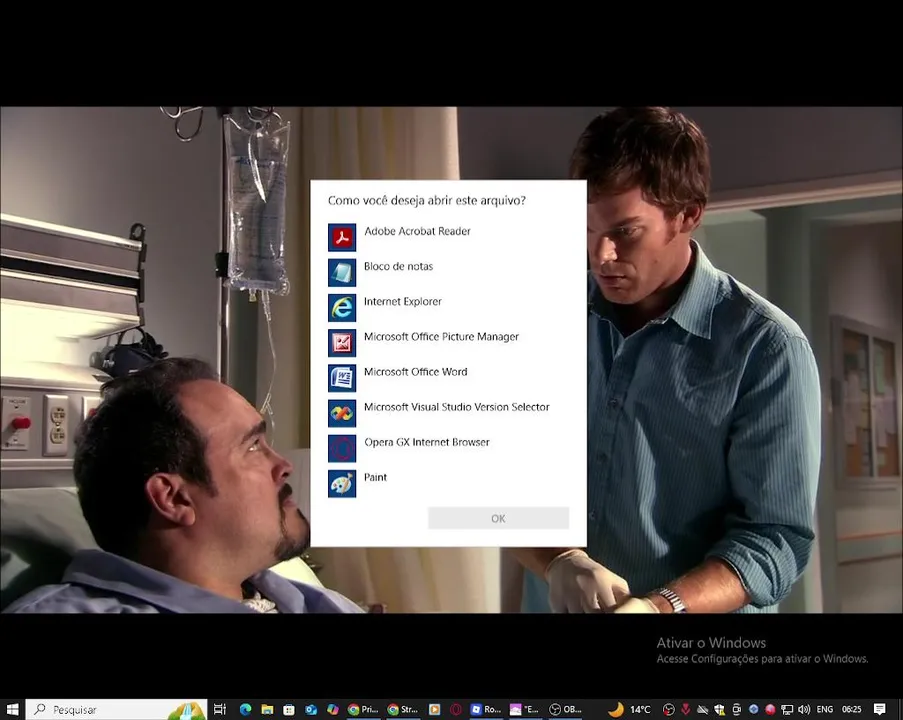Pick the Paint application icon
Viewport: 903px width, 720px height.
[342, 483]
